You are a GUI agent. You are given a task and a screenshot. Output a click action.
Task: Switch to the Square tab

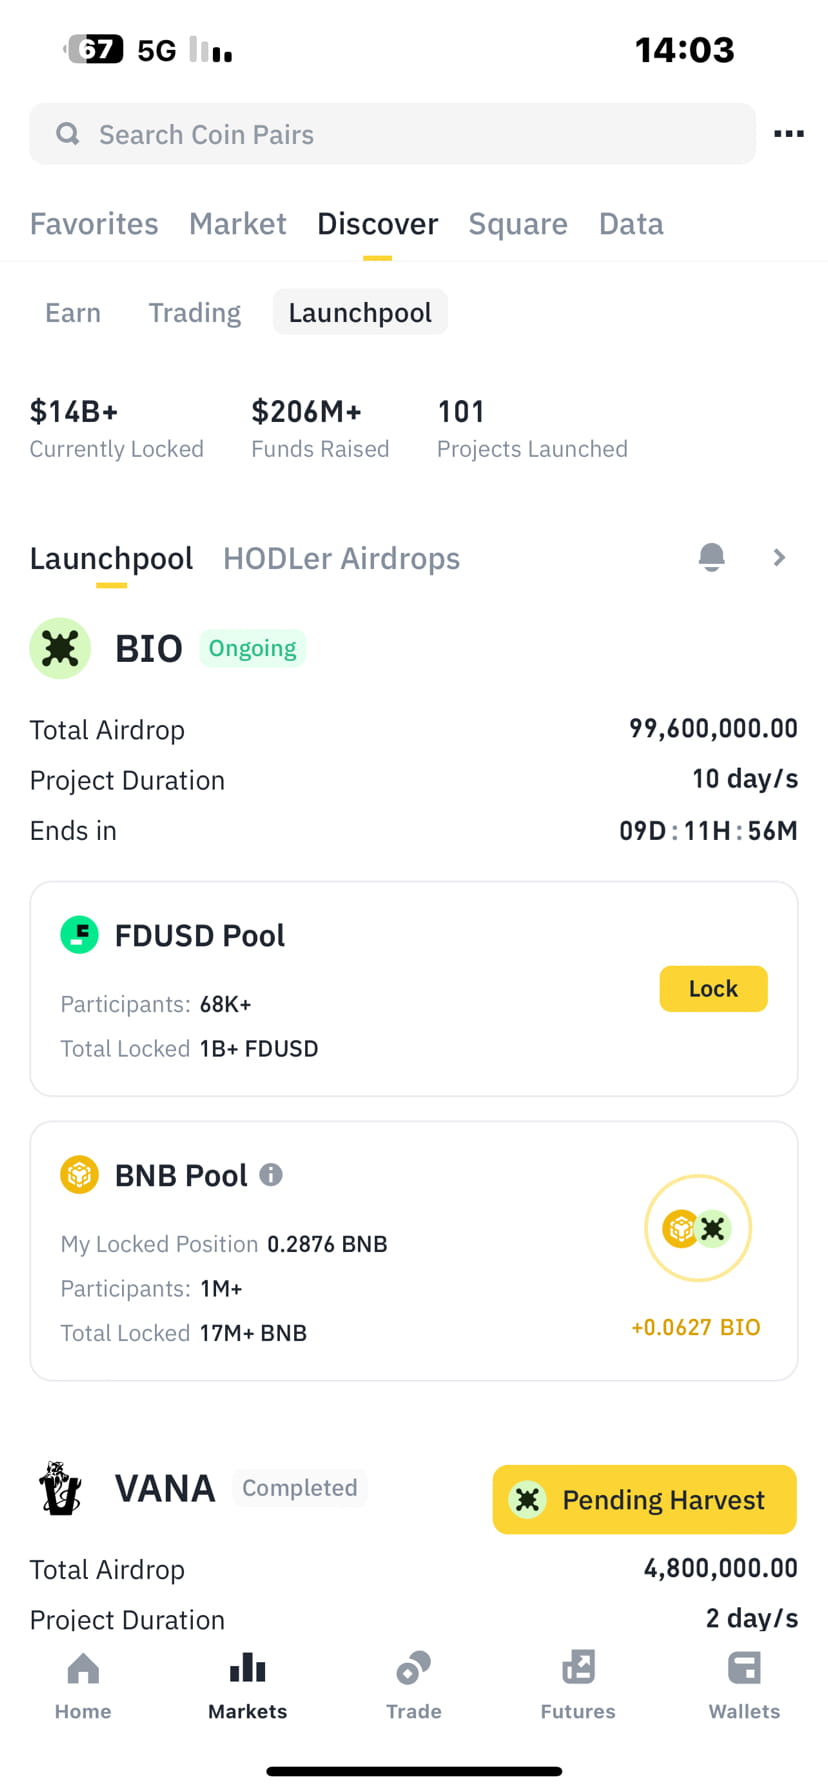coord(518,224)
